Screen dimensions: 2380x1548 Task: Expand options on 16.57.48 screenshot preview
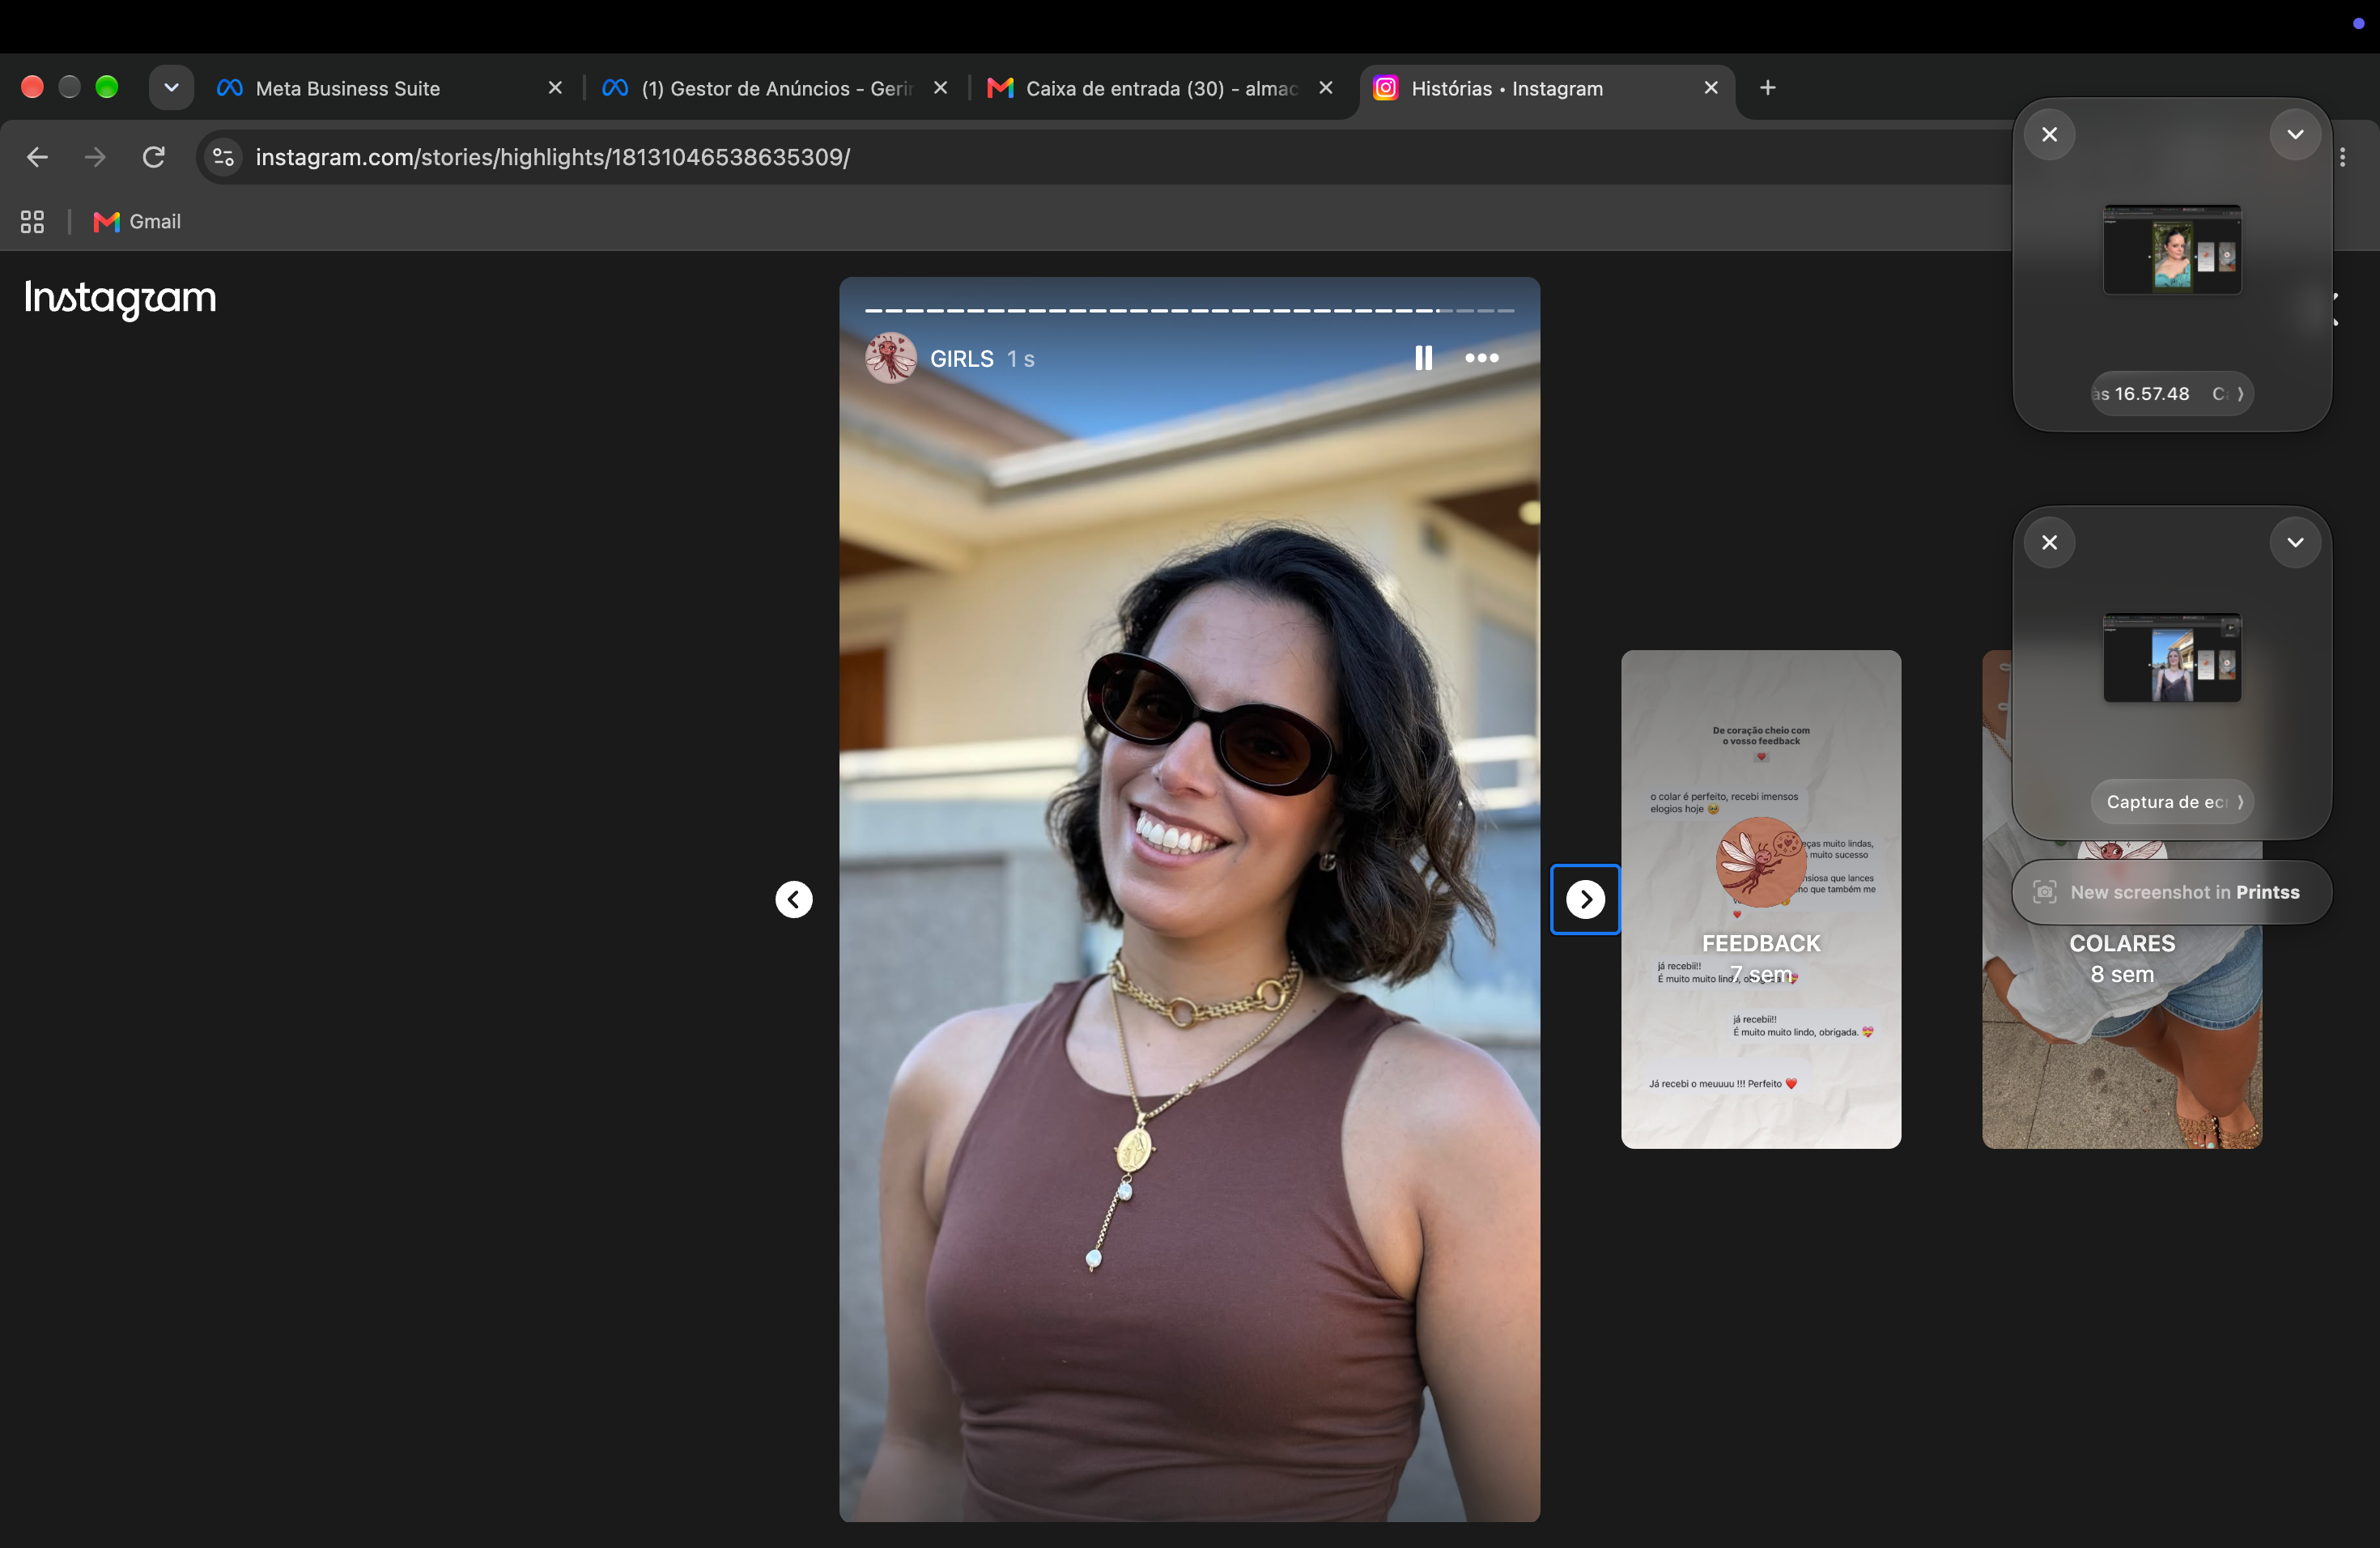(2295, 134)
